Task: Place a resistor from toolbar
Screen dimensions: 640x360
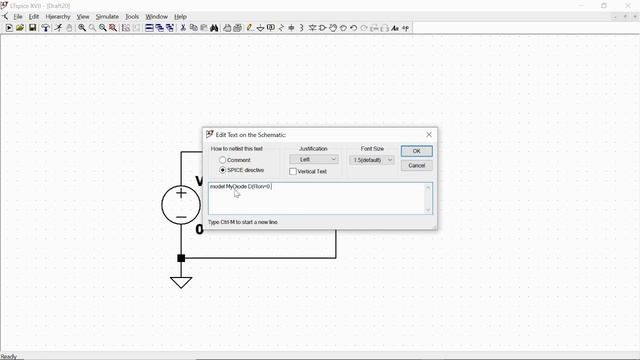Action: [x=281, y=28]
